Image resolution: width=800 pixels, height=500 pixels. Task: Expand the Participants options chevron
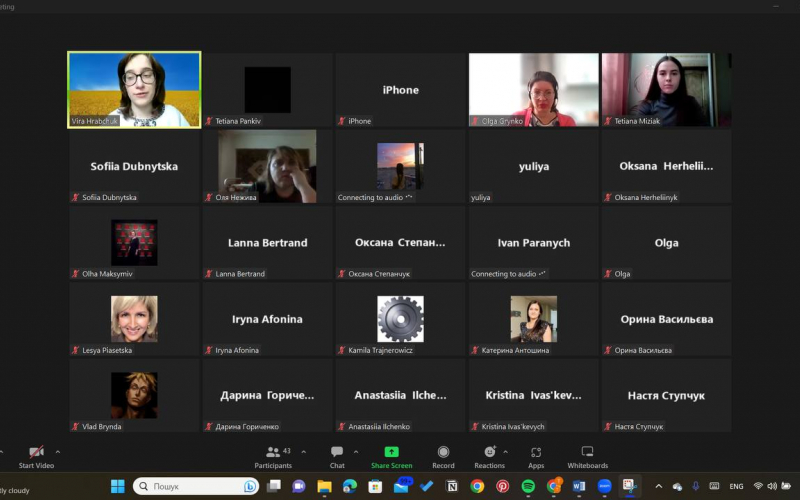click(x=304, y=452)
